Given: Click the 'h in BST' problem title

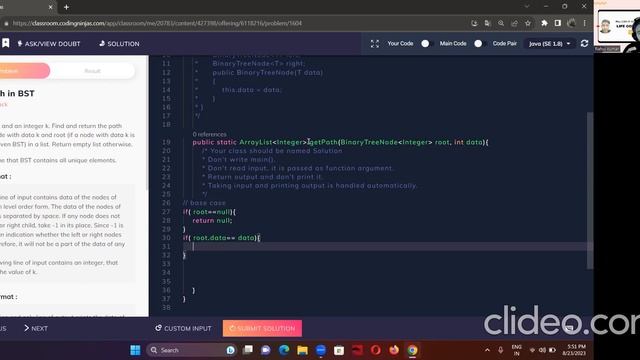Looking at the screenshot, I should coord(17,93).
